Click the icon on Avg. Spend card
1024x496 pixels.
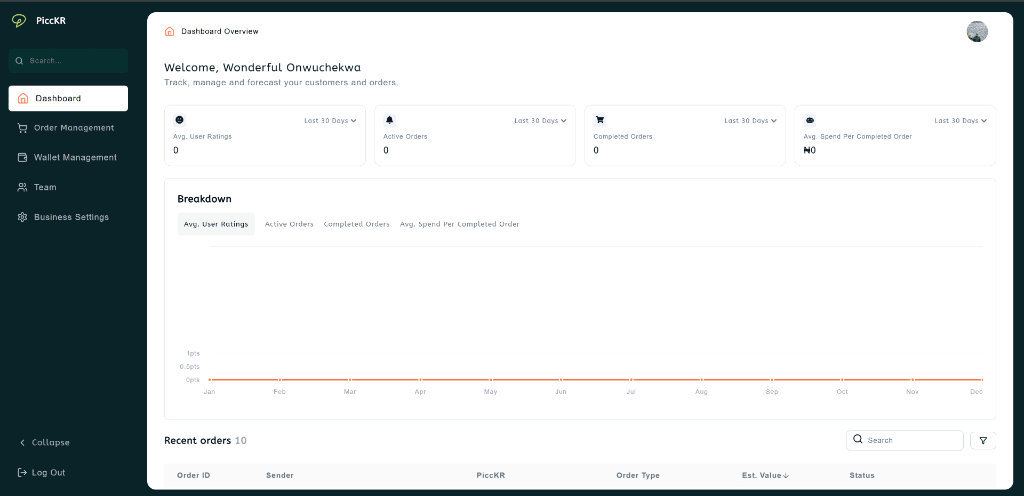(x=810, y=120)
